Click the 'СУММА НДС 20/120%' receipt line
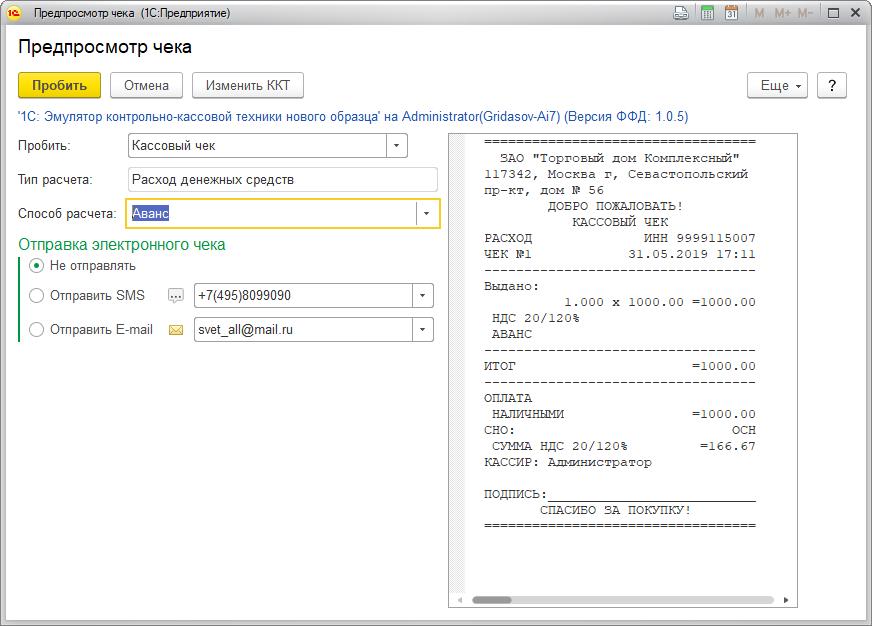The width and height of the screenshot is (872, 626). [620, 446]
